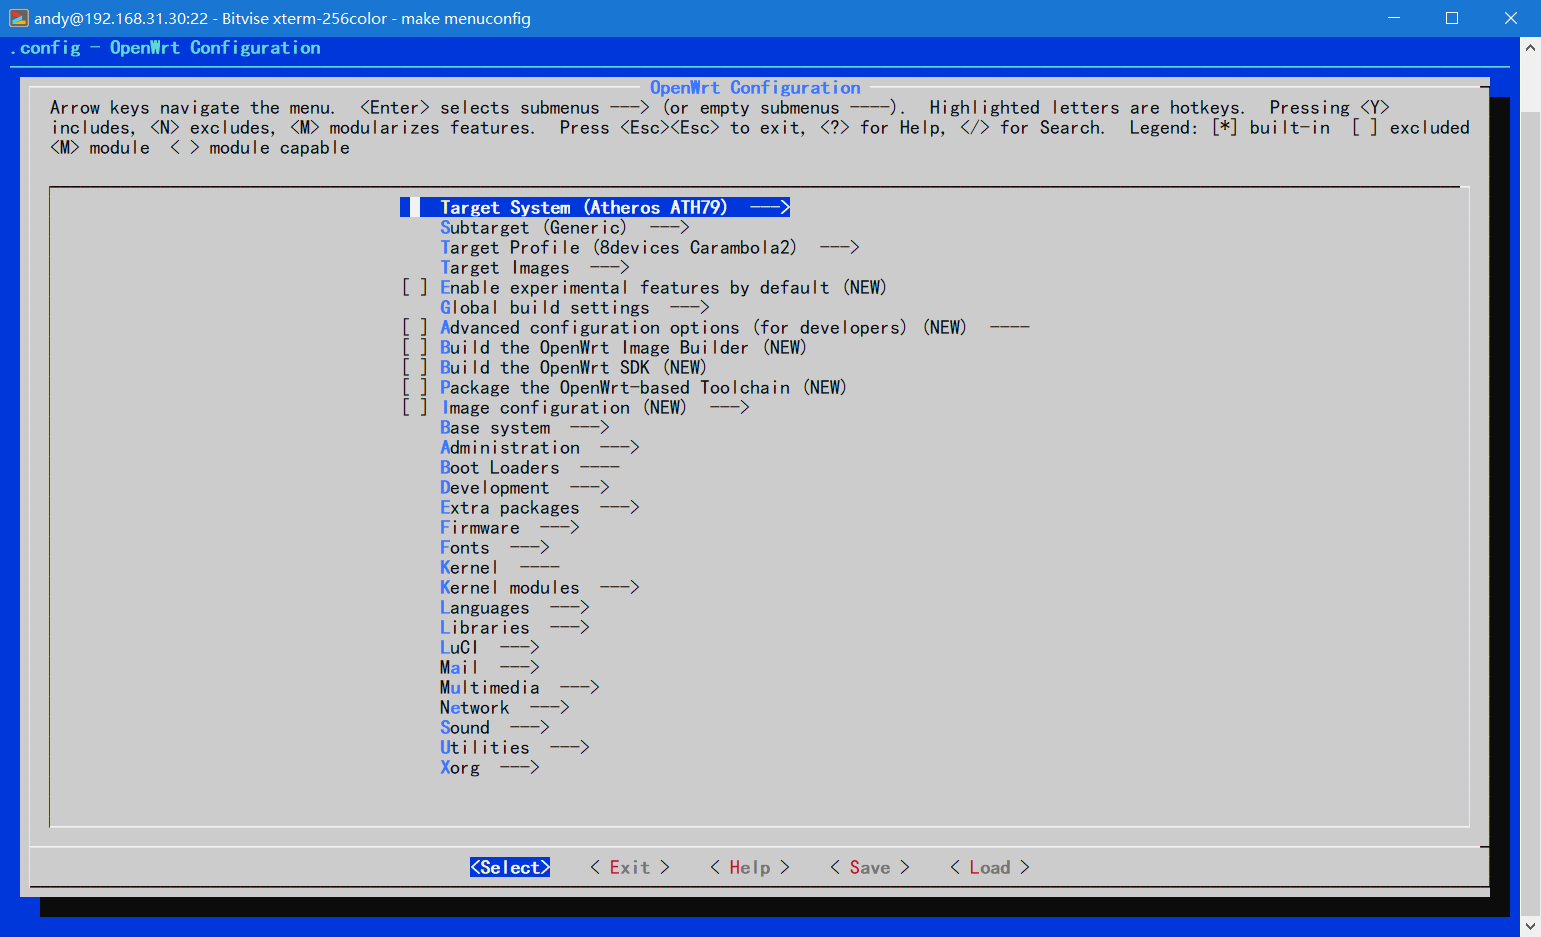The image size is (1541, 937).
Task: Click the vertical scrollbar track
Action: [1530, 486]
